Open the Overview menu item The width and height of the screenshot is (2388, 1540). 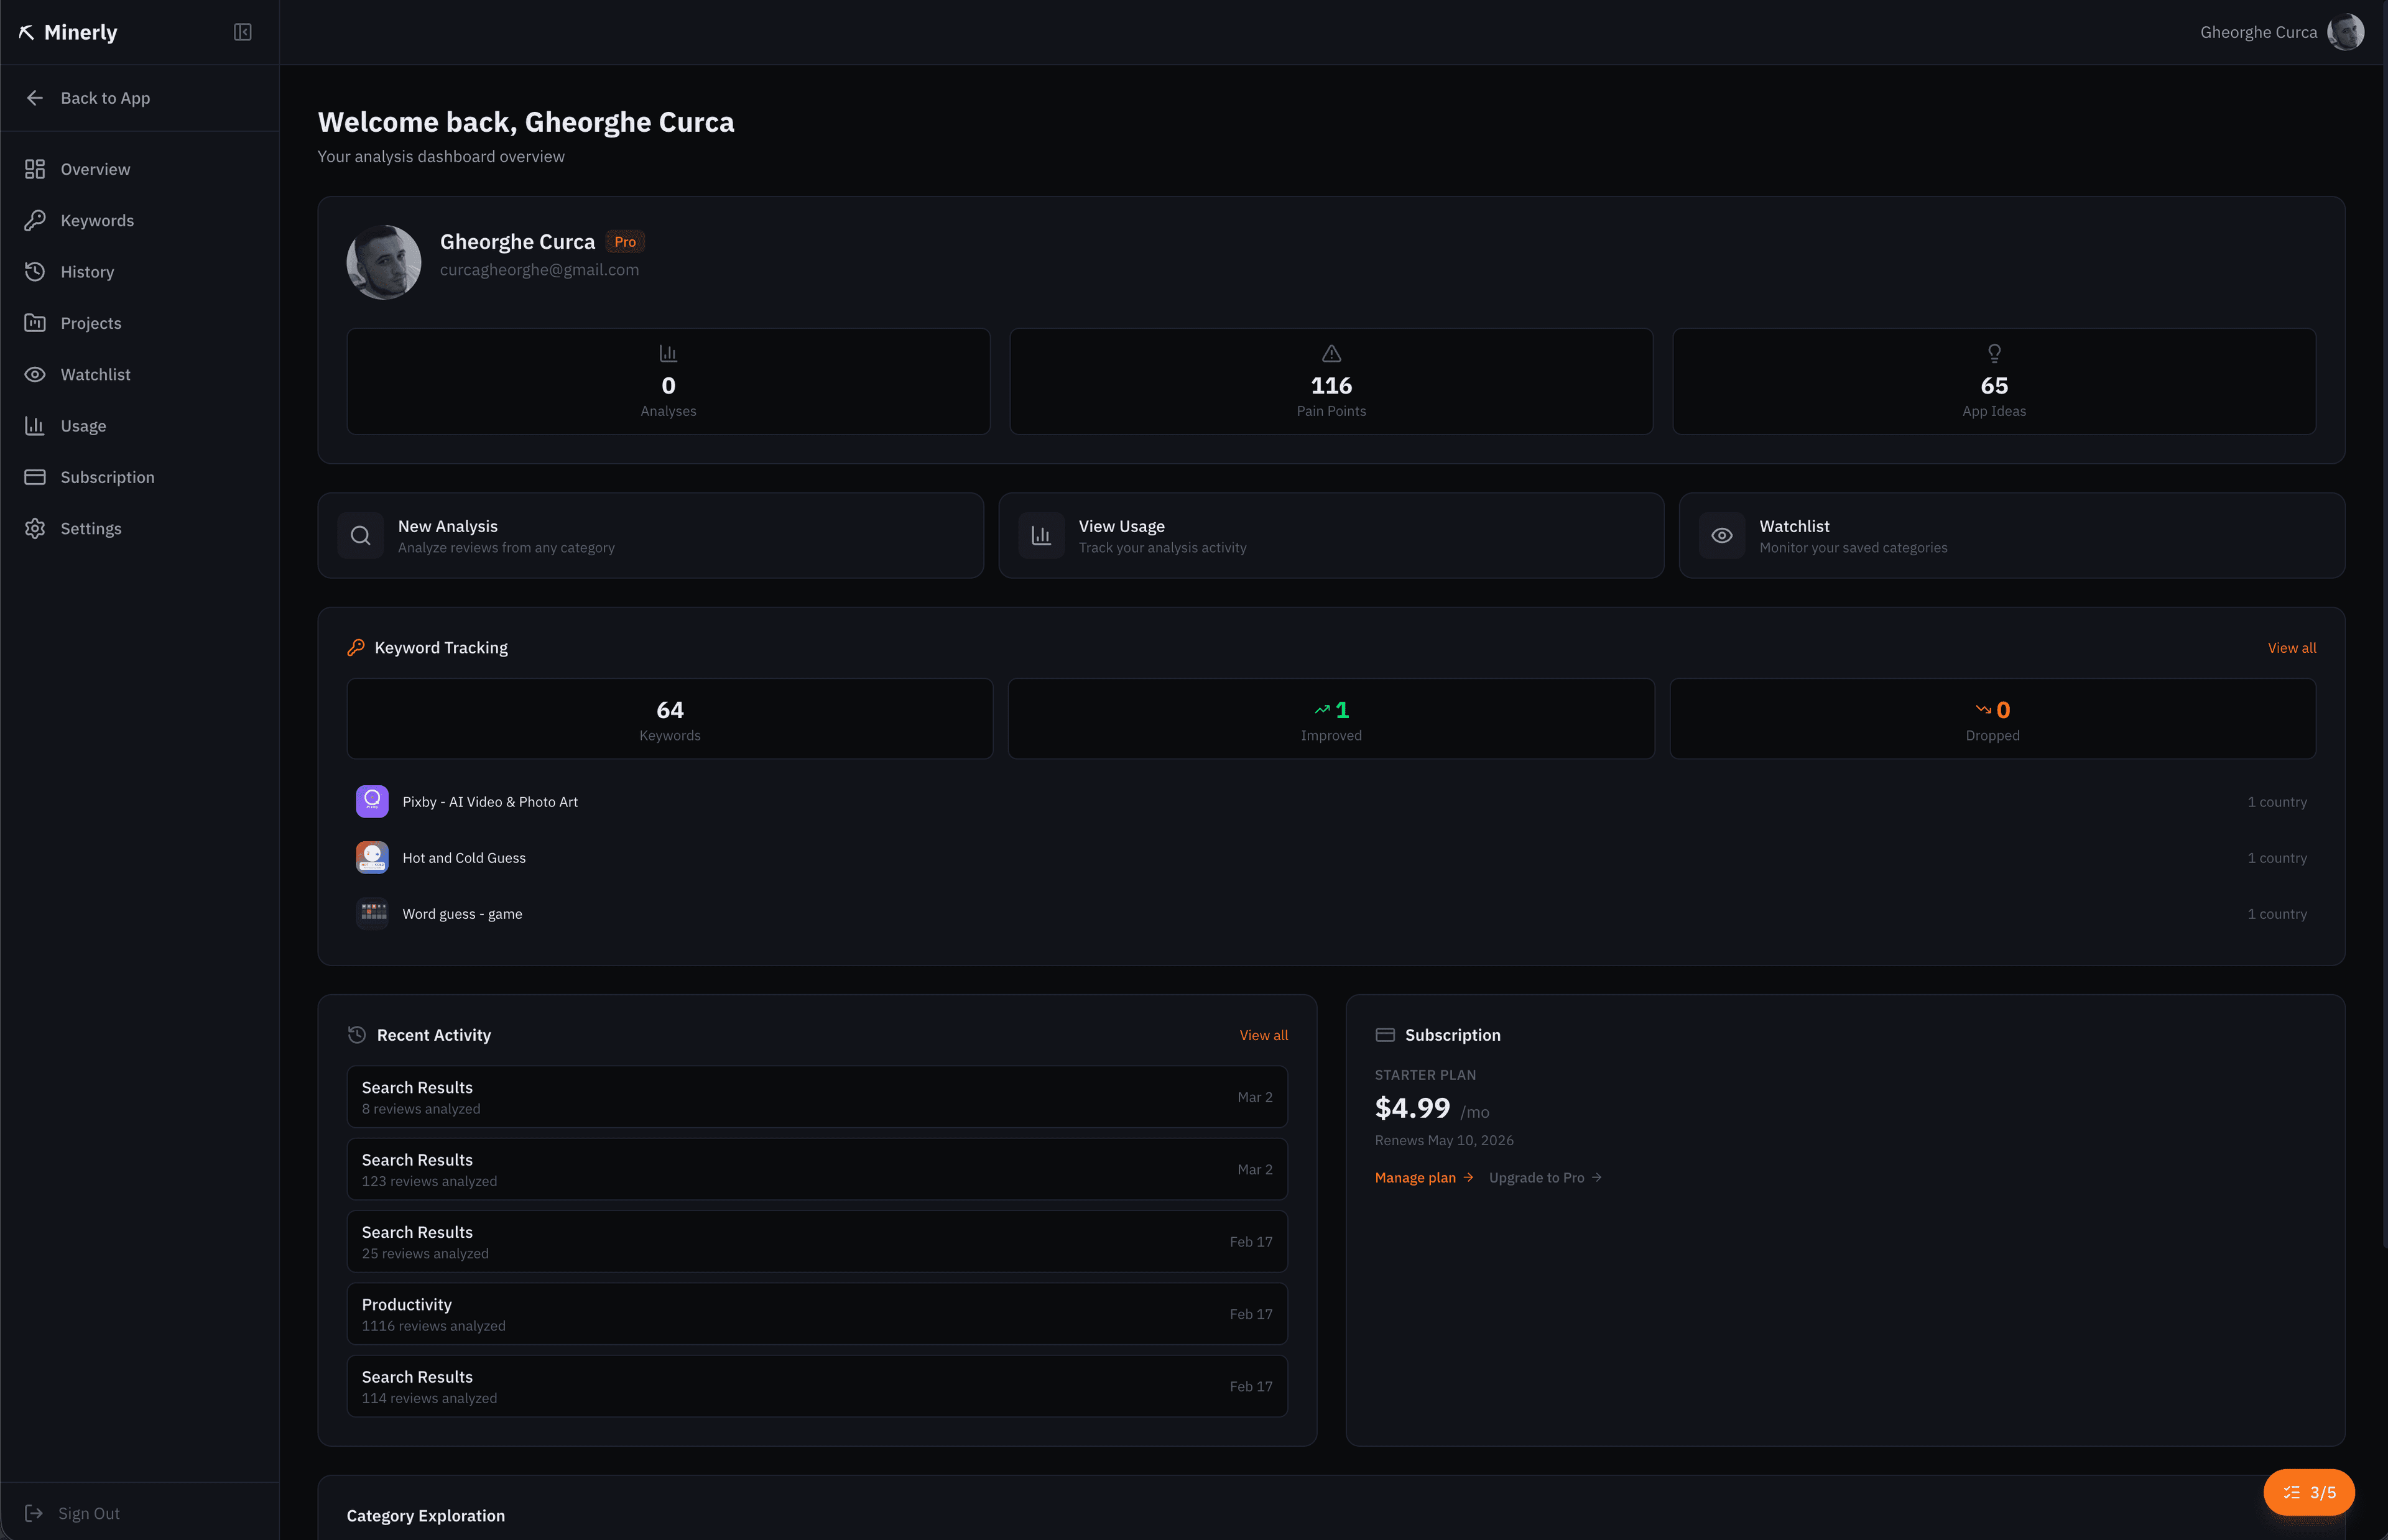(140, 169)
